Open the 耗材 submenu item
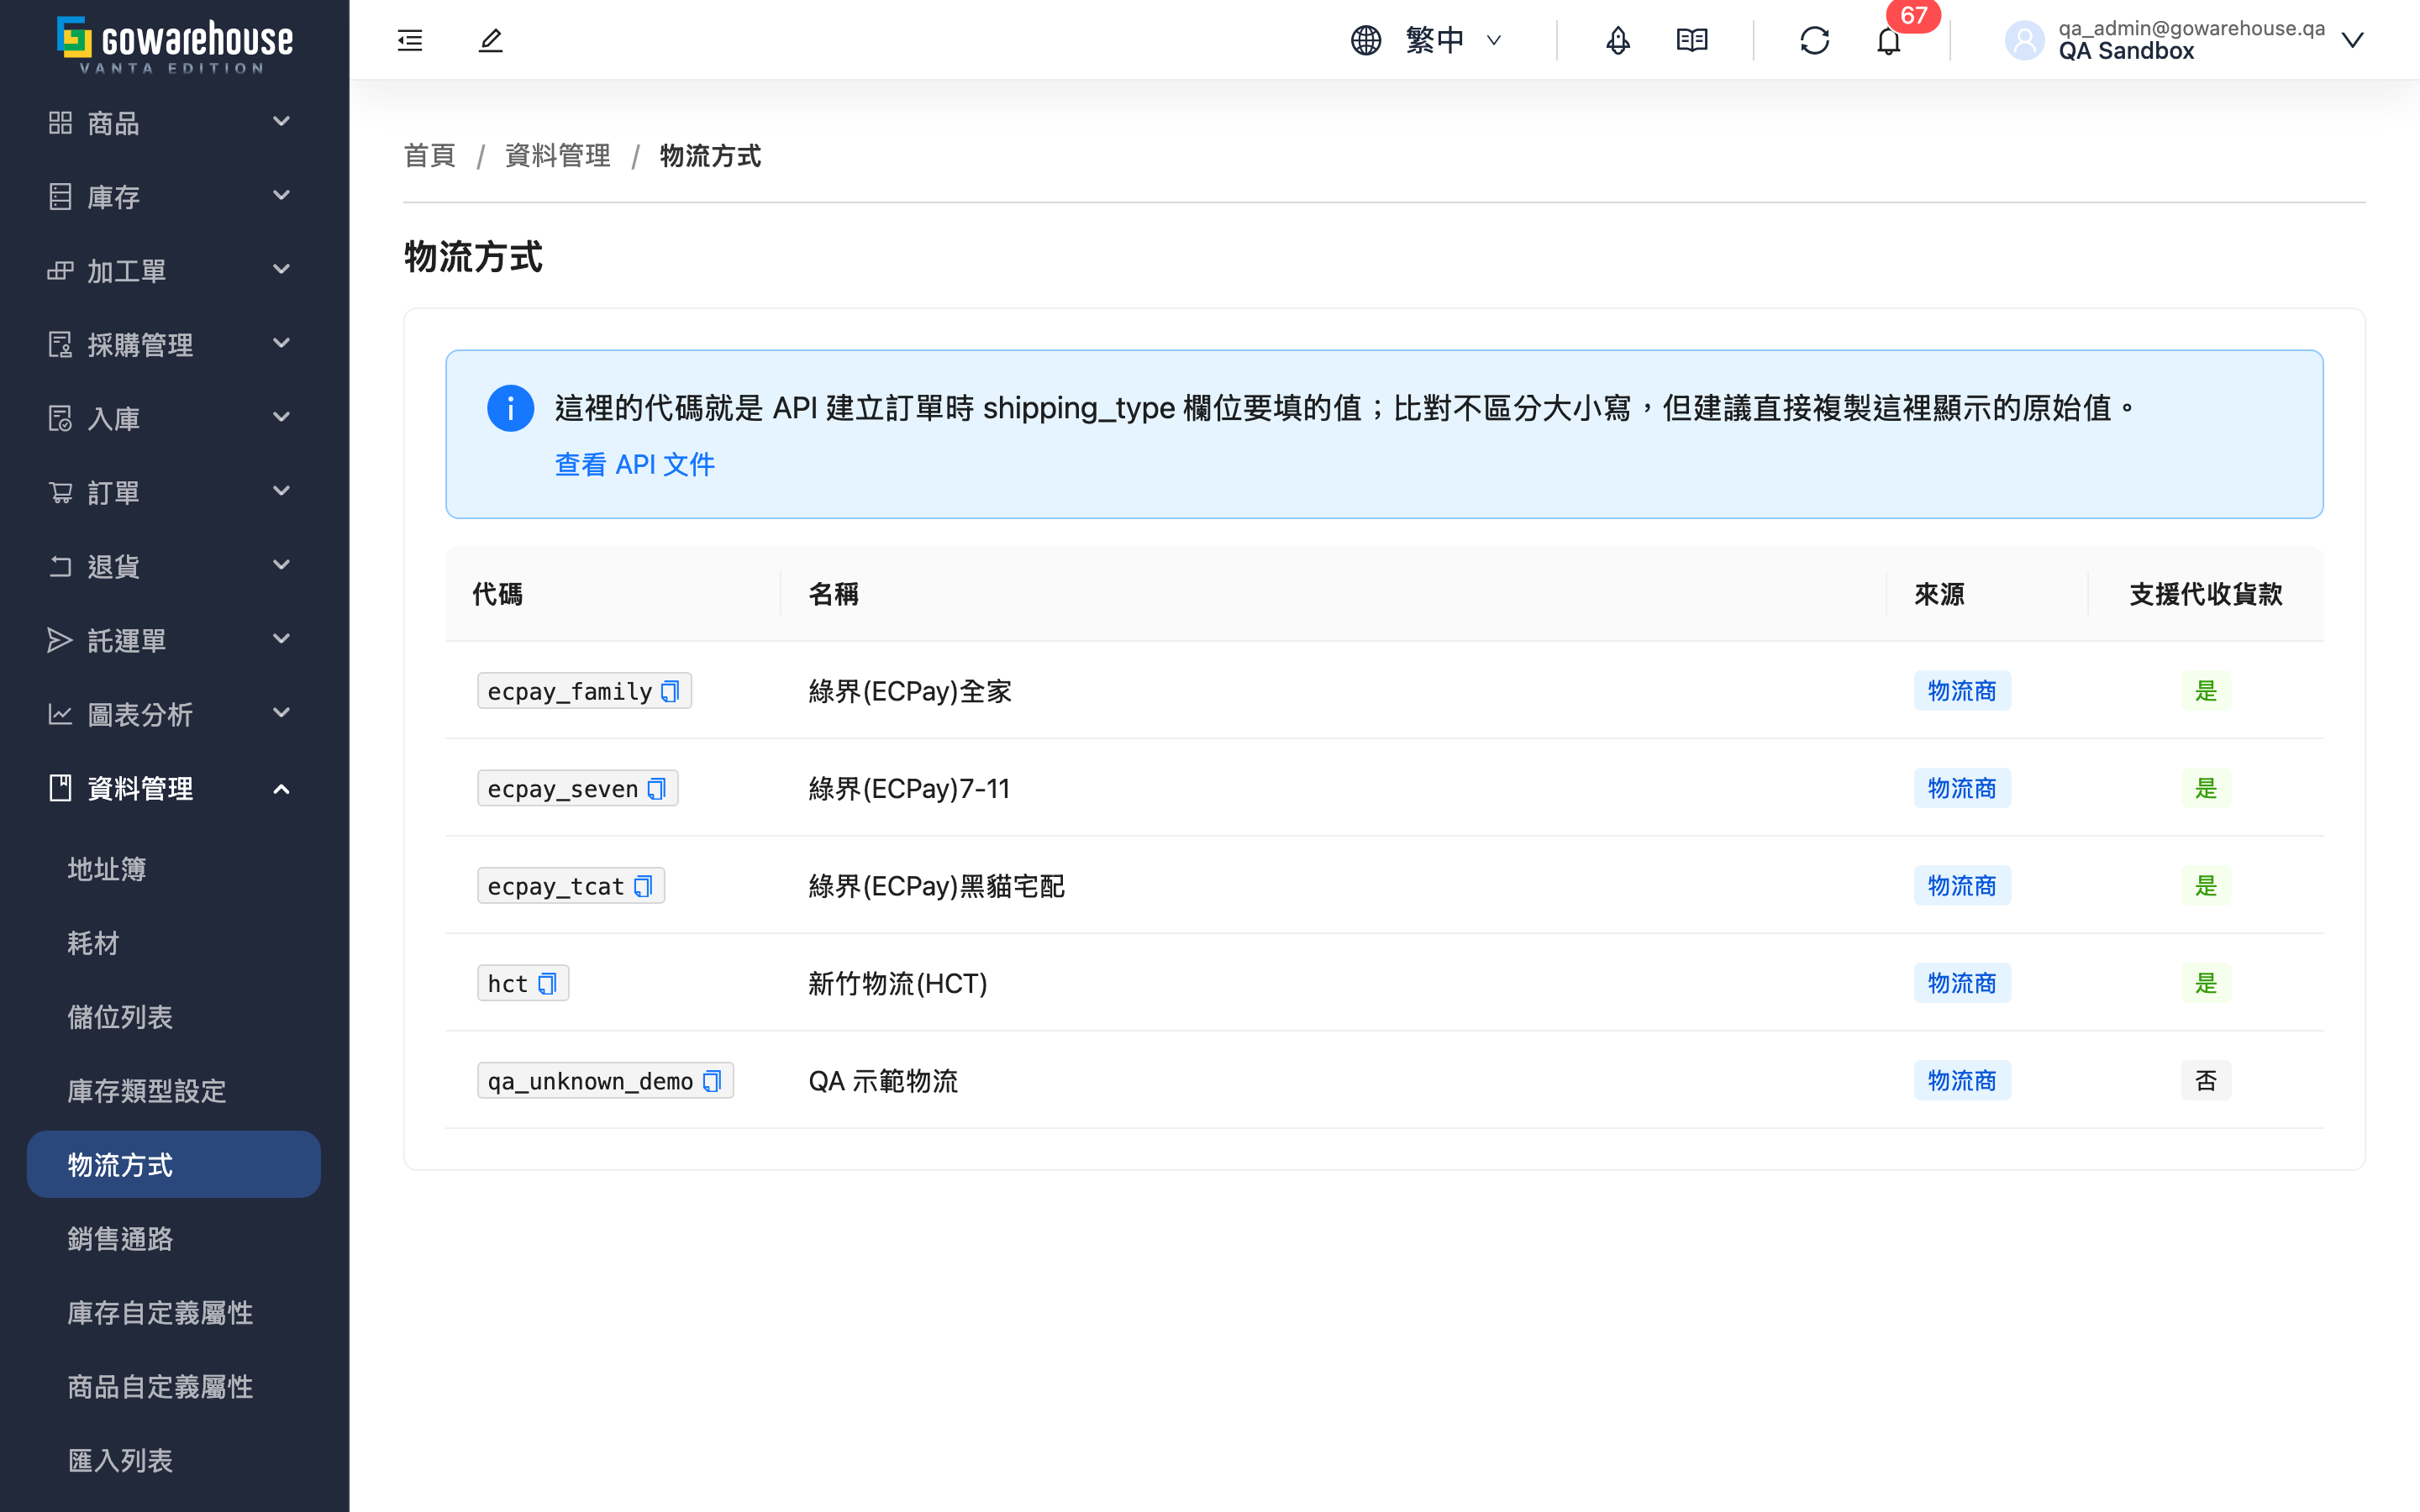2420x1512 pixels. point(174,943)
